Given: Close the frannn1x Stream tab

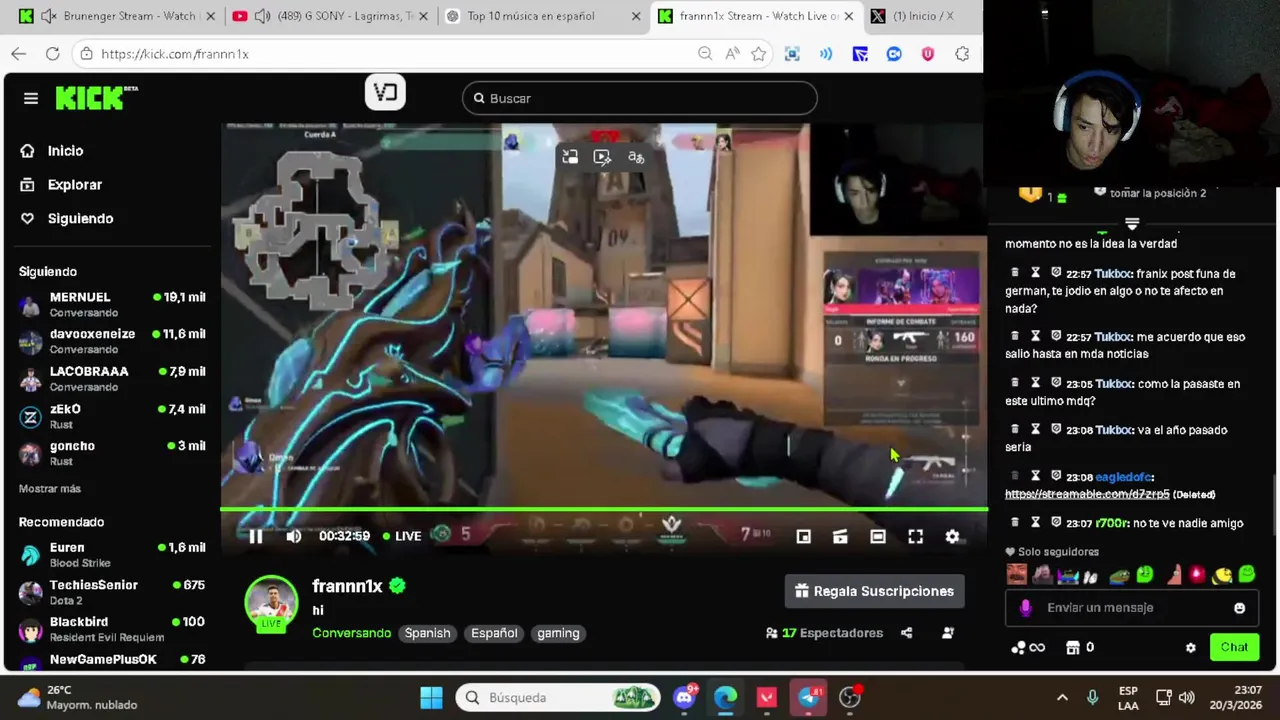Looking at the screenshot, I should [849, 16].
